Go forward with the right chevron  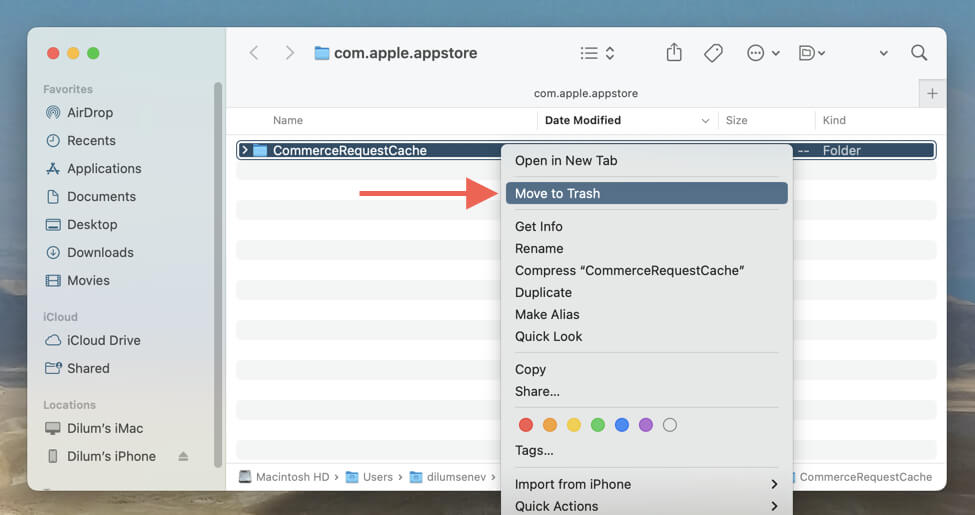[289, 53]
